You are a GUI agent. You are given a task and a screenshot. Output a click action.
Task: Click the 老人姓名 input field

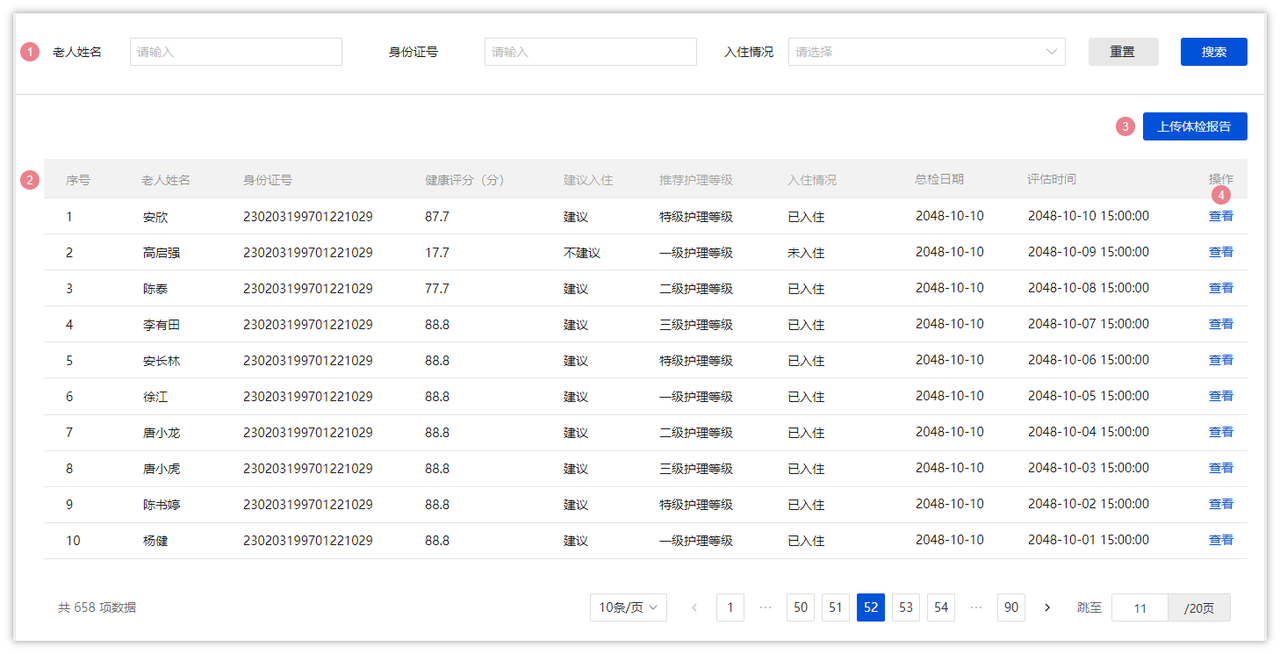click(236, 52)
